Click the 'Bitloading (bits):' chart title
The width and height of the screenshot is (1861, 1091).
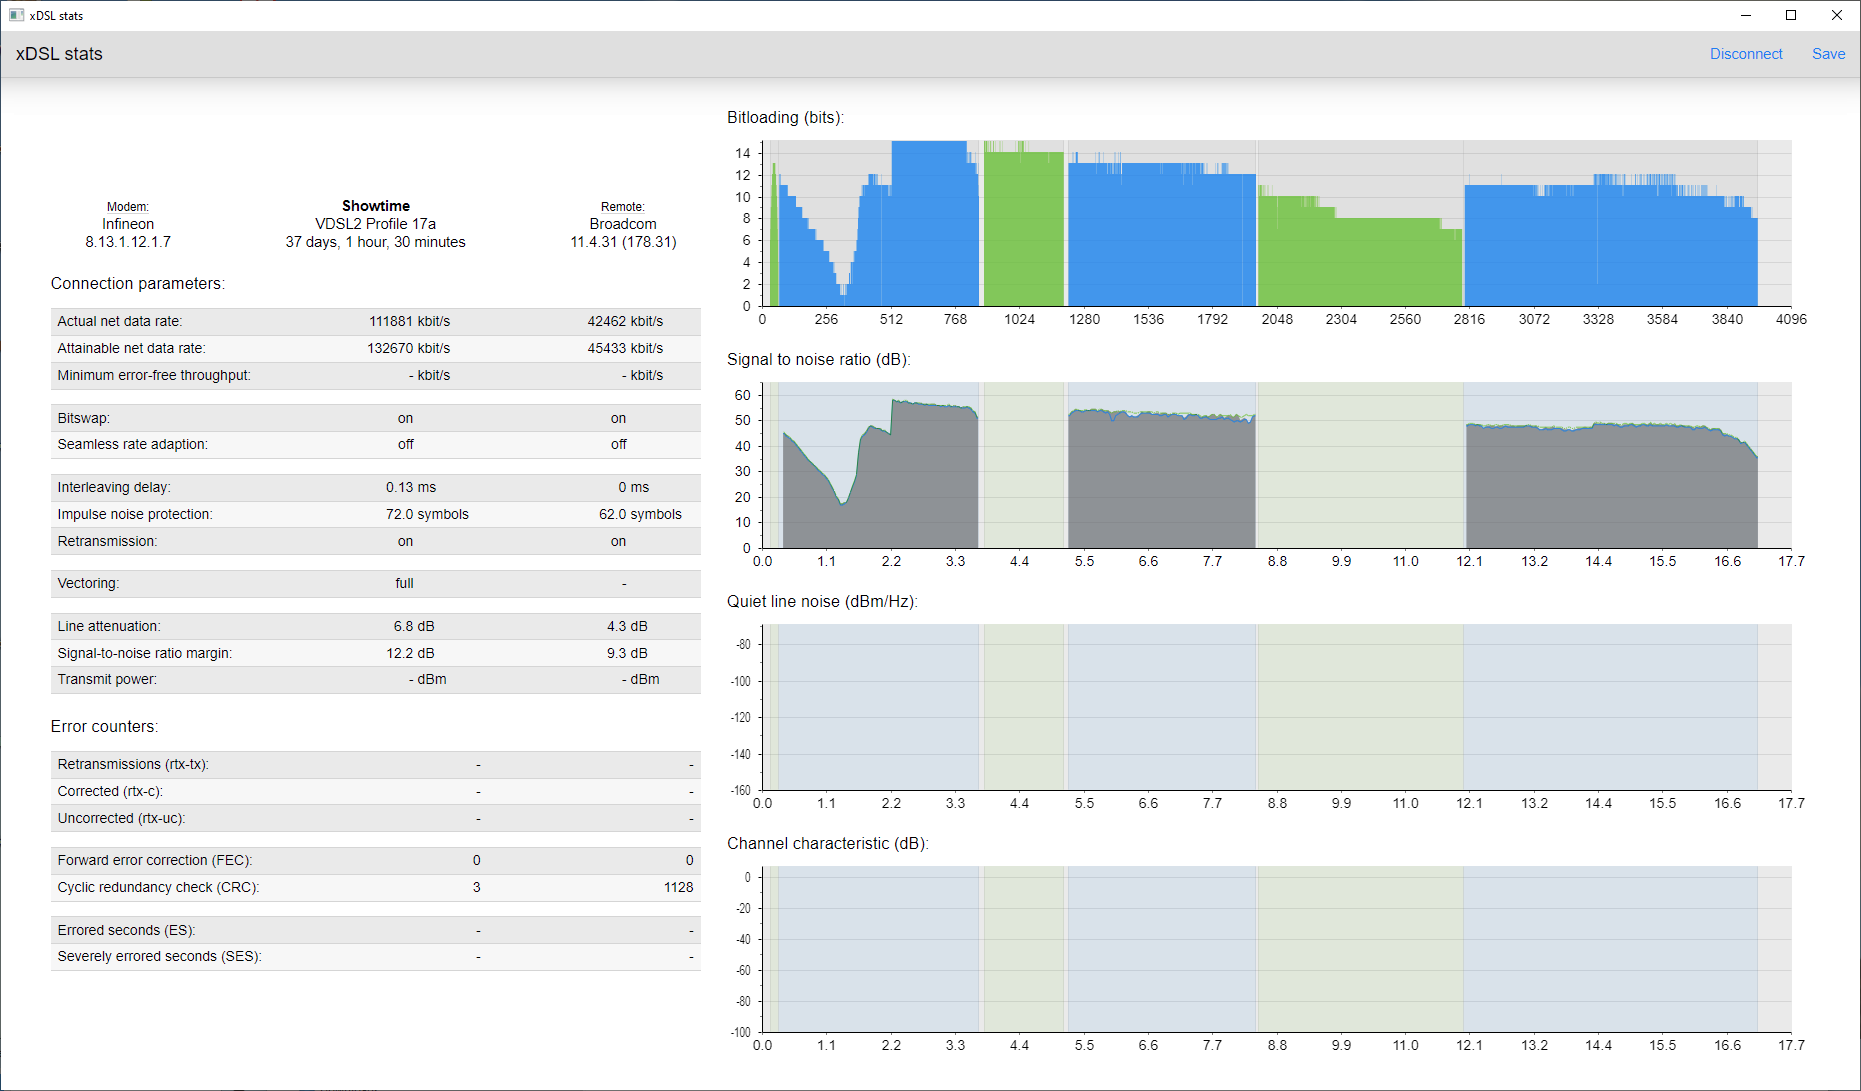pos(786,118)
